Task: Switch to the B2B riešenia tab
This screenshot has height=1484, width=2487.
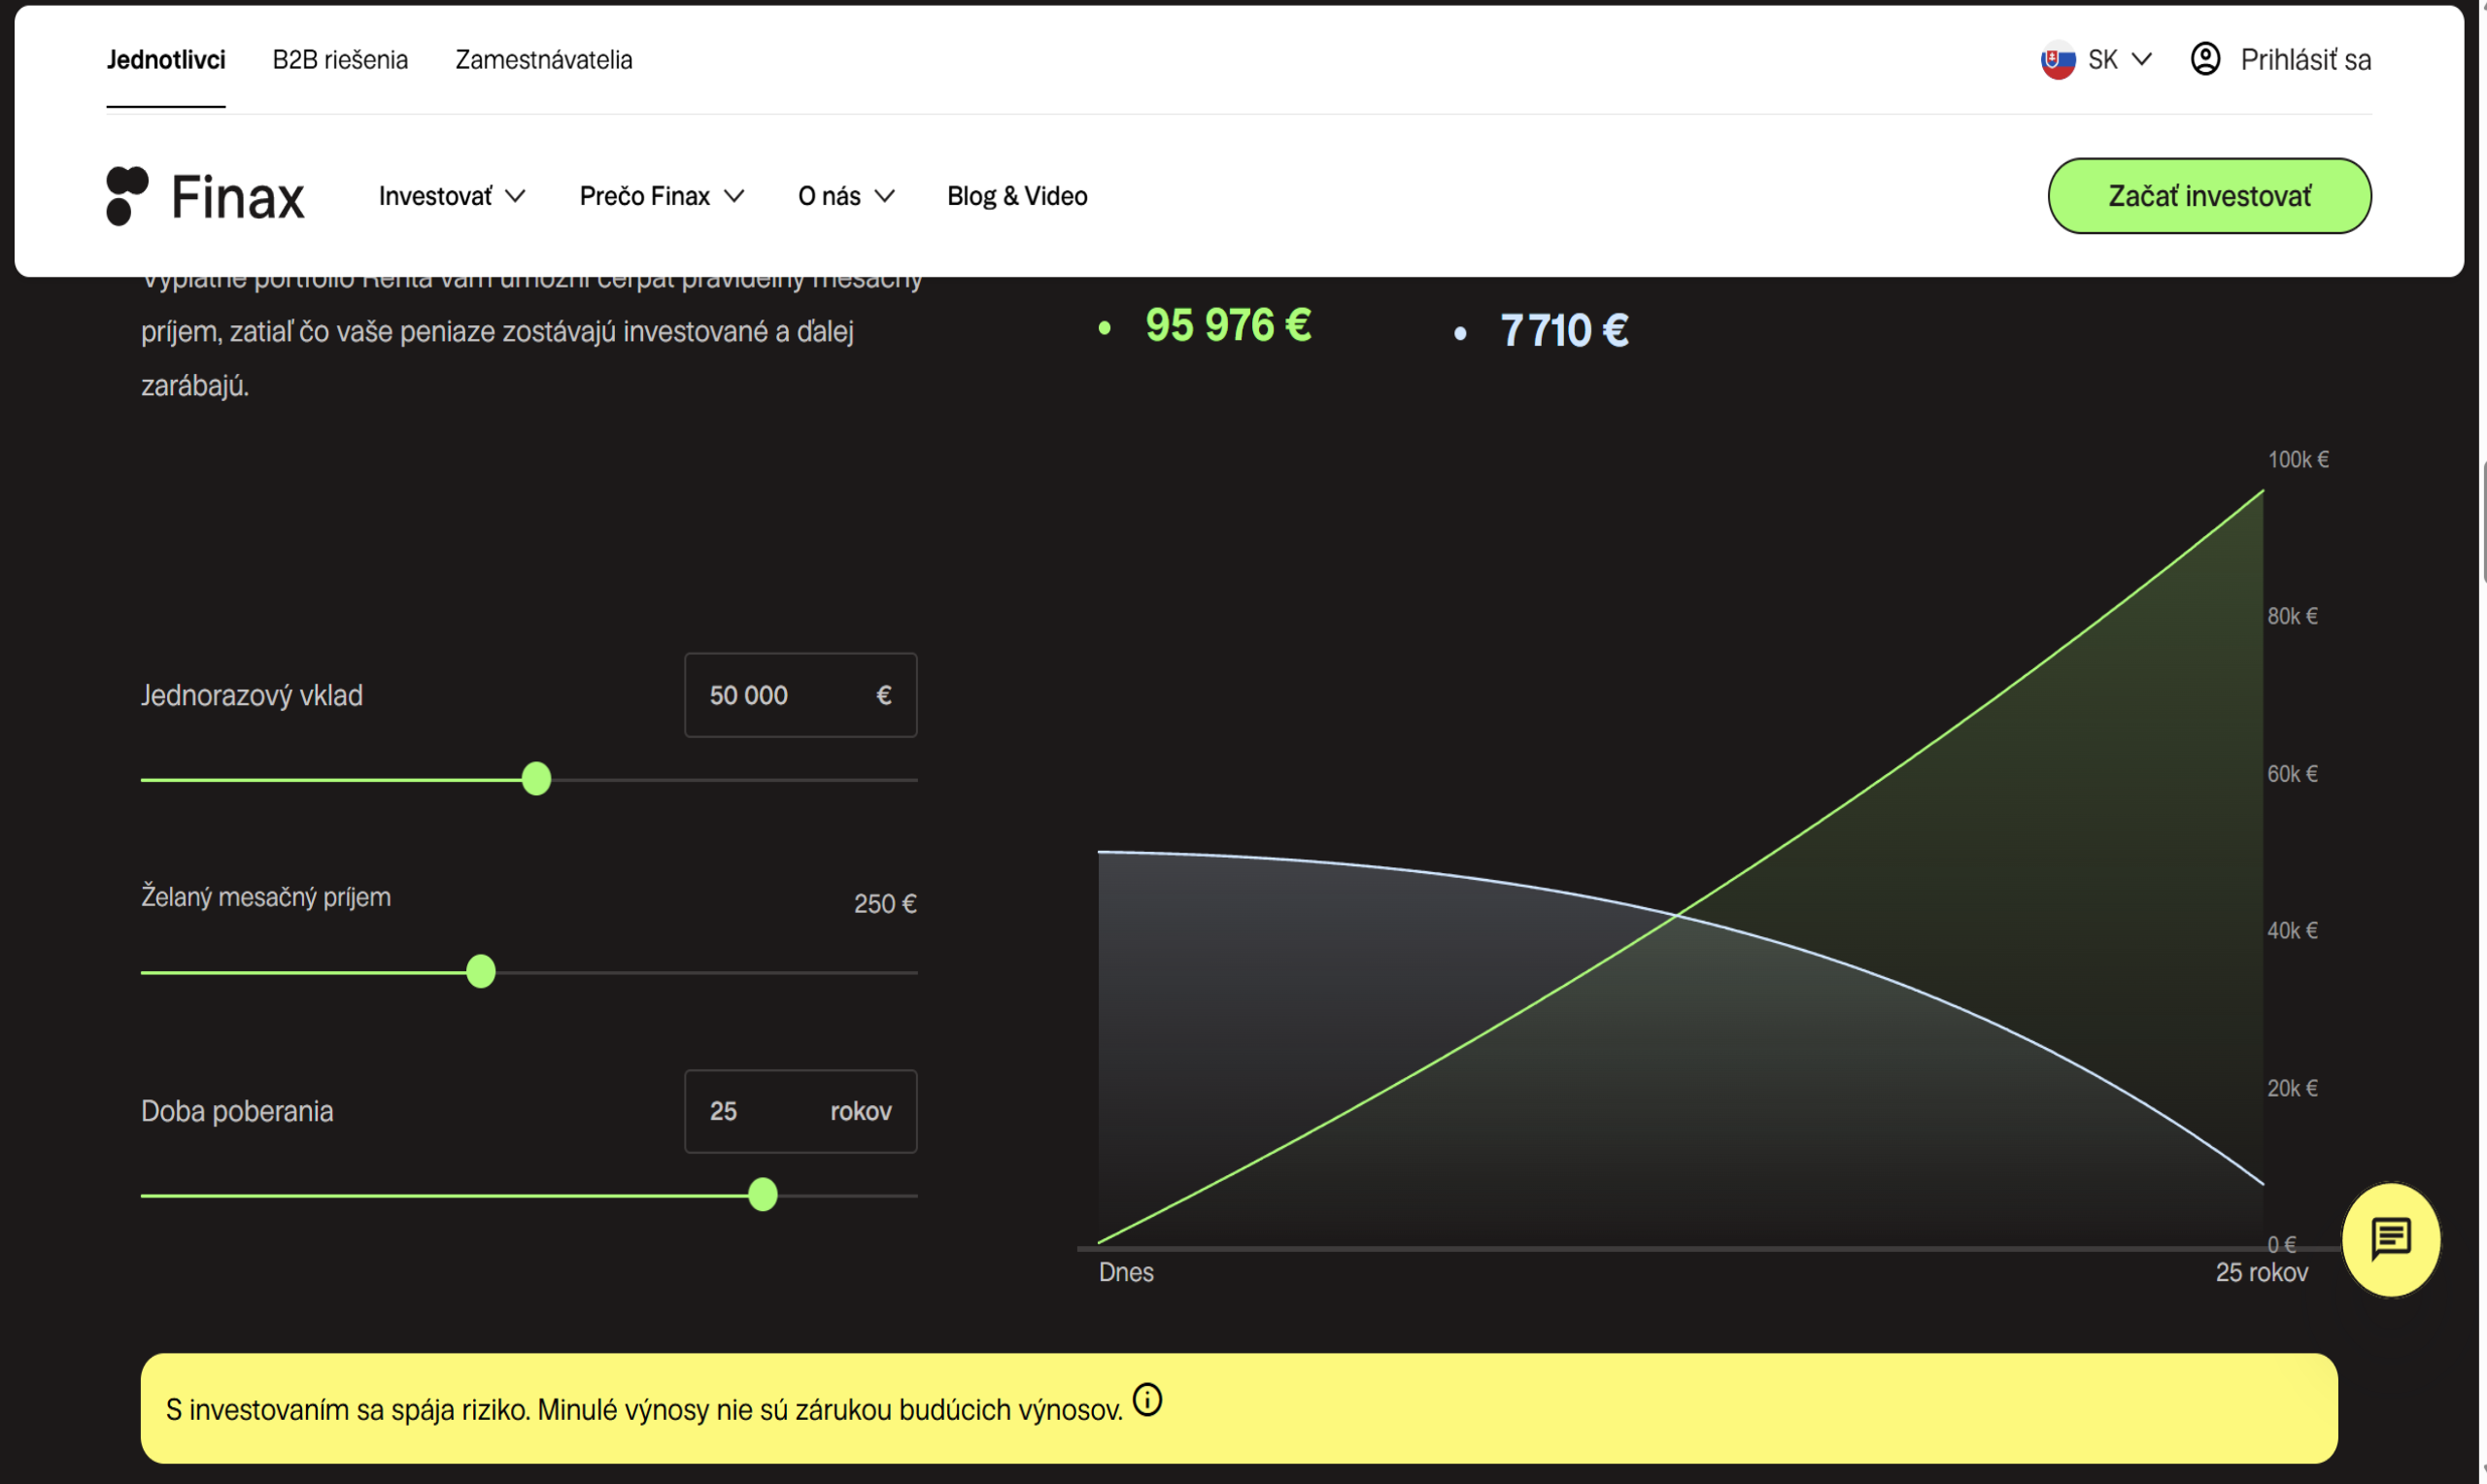Action: click(x=340, y=60)
